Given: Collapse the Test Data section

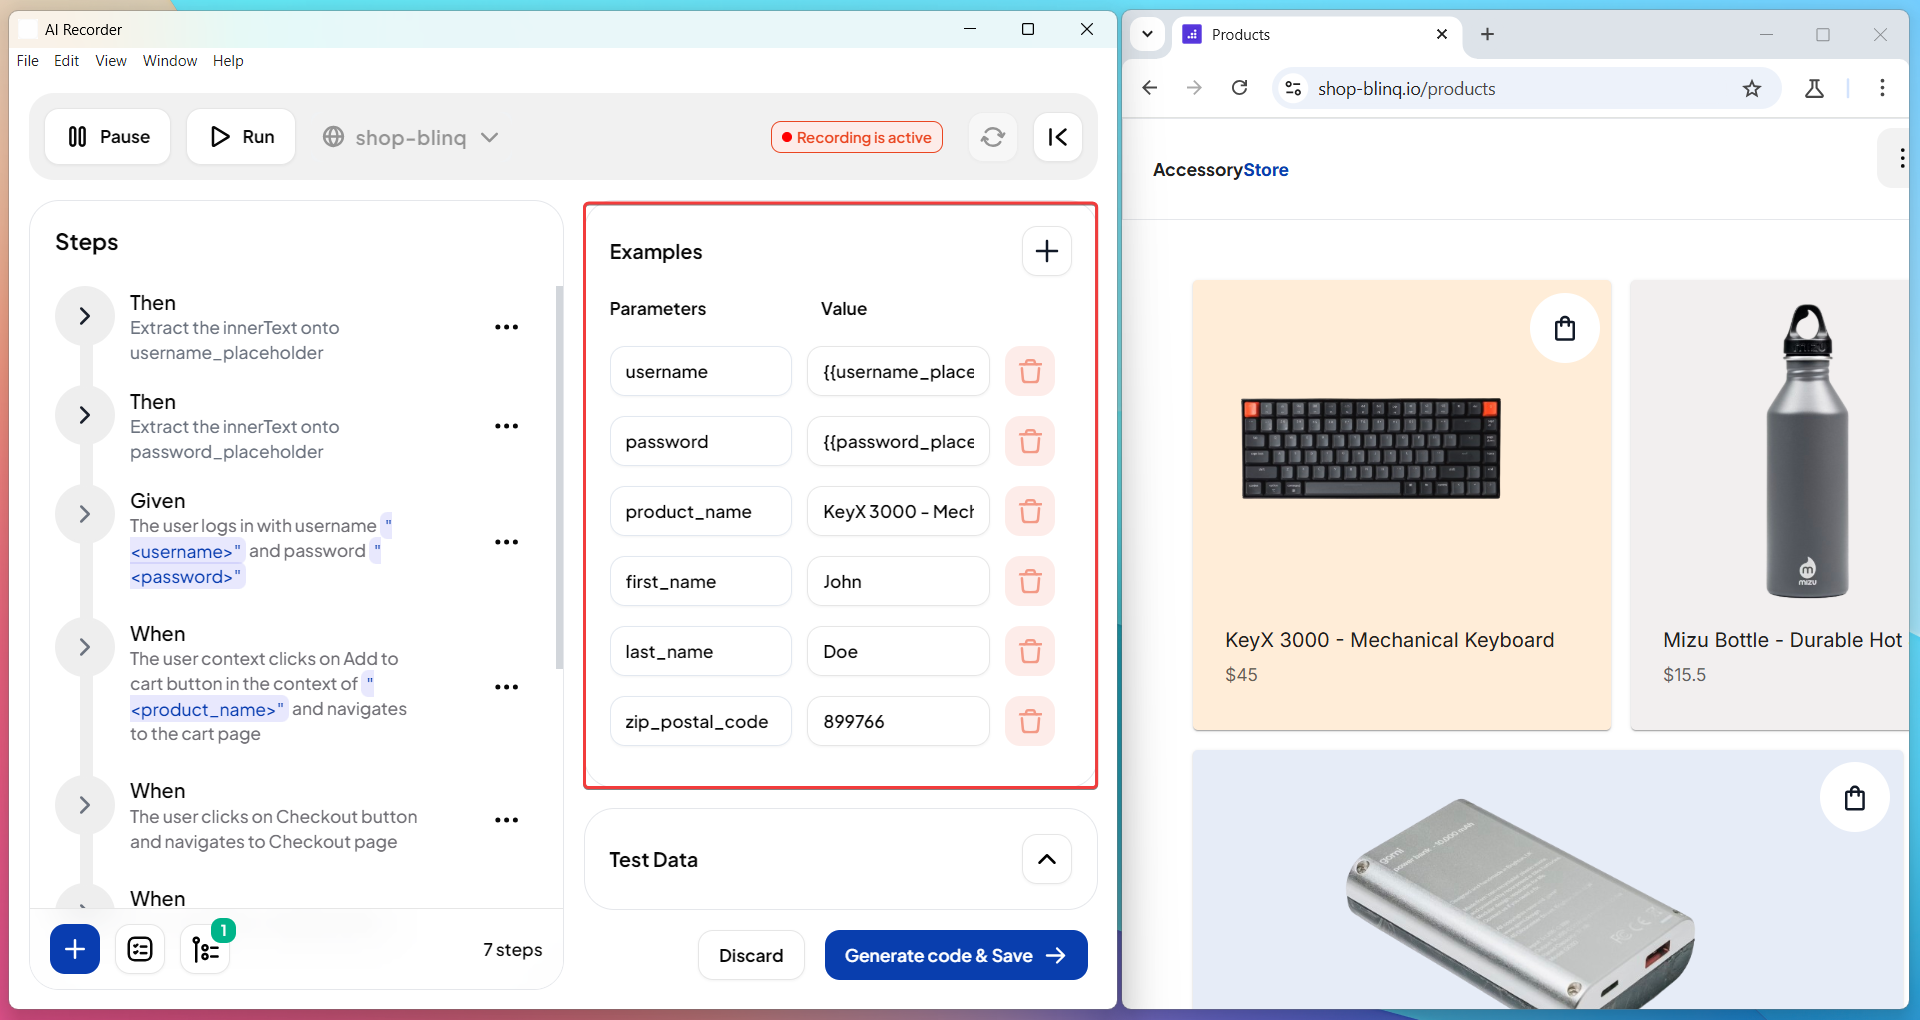Looking at the screenshot, I should [x=1046, y=860].
